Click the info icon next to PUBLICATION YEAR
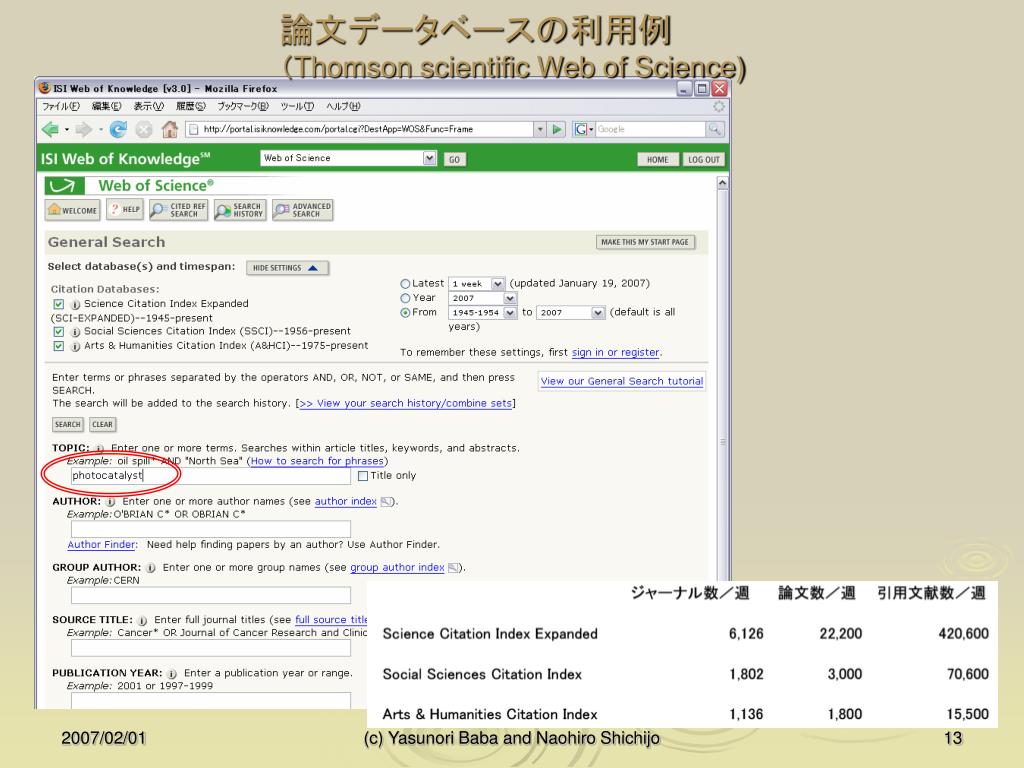 point(172,674)
